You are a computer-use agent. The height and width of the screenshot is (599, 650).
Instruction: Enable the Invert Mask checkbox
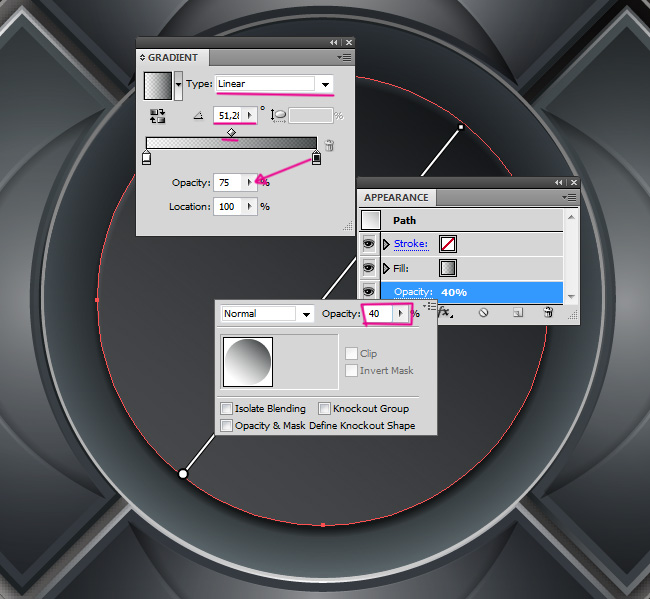(351, 370)
